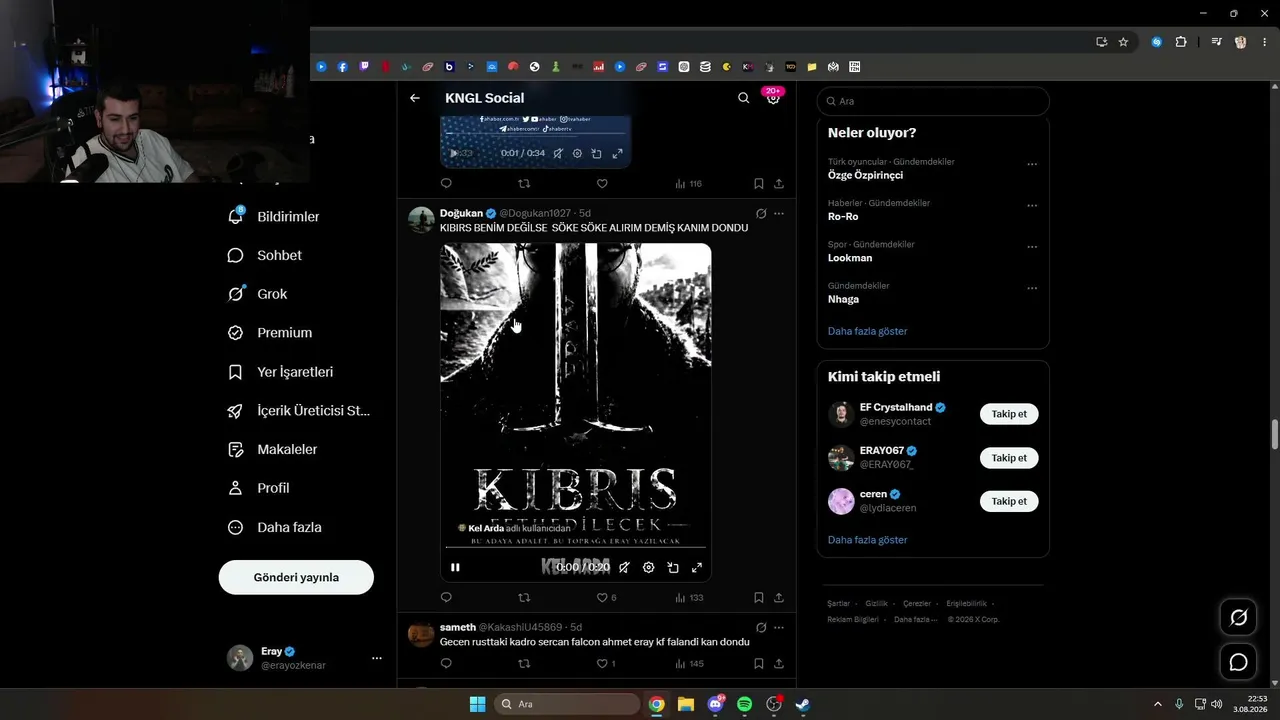Bookmark sameth's post
This screenshot has height=720, width=1280.
(759, 663)
